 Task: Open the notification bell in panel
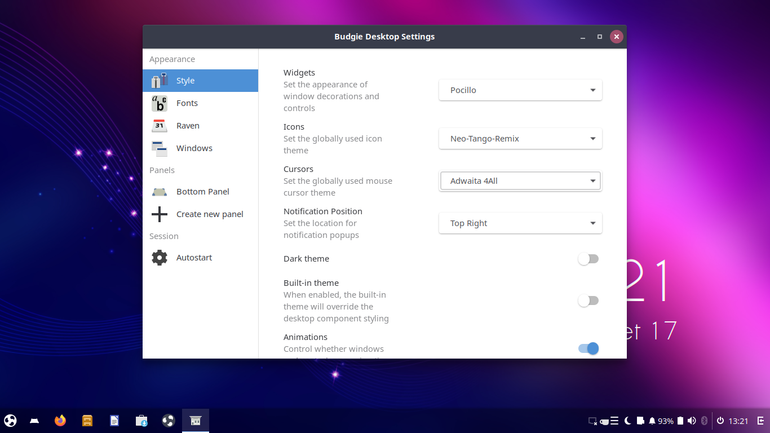point(652,421)
